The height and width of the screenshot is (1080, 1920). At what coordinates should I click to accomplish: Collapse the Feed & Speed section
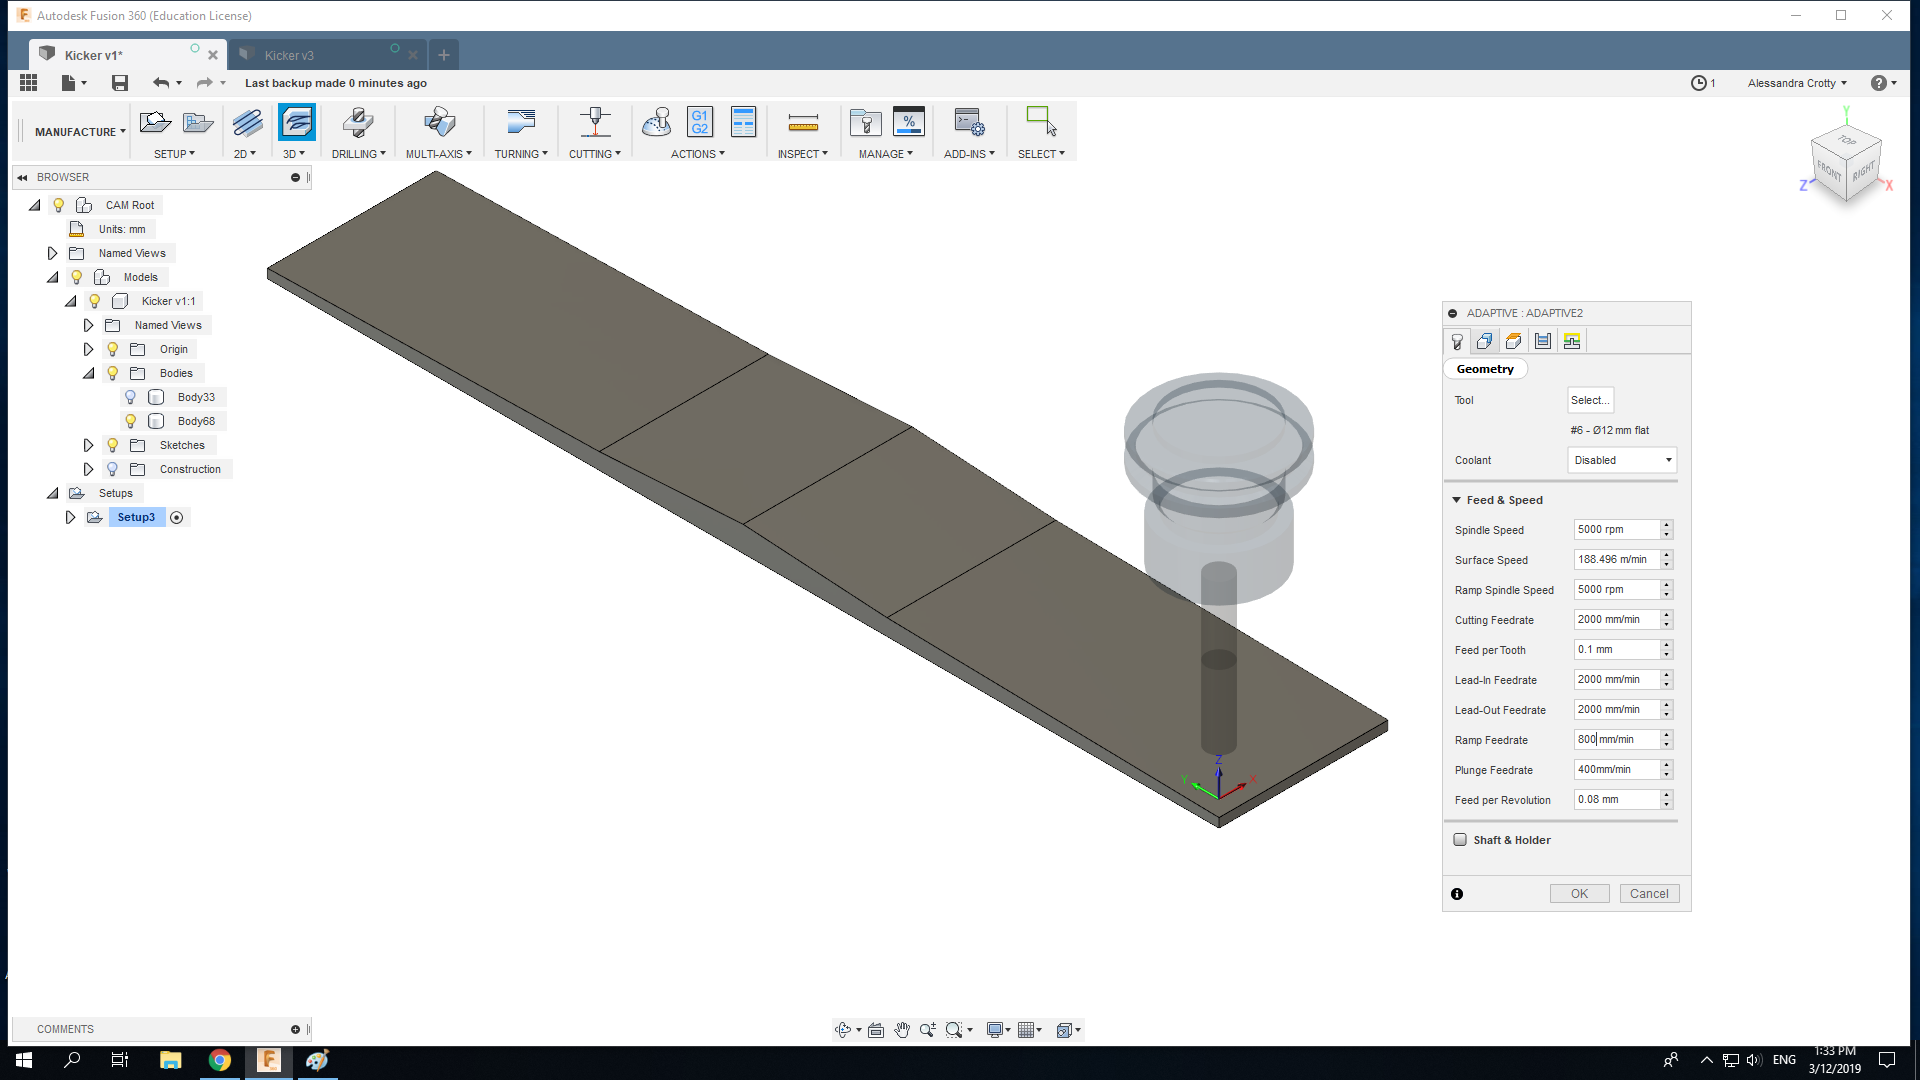tap(1457, 500)
